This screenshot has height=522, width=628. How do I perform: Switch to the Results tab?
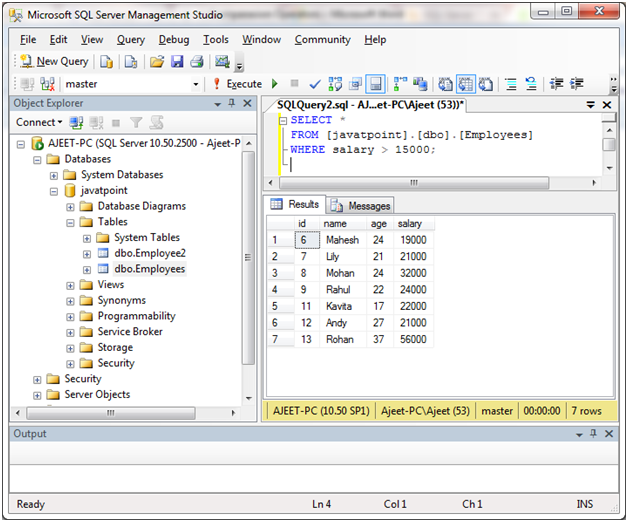tap(295, 204)
